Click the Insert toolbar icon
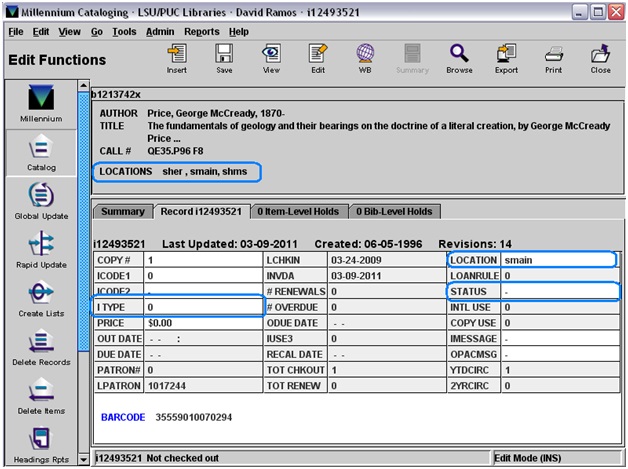This screenshot has height=469, width=628. point(177,58)
